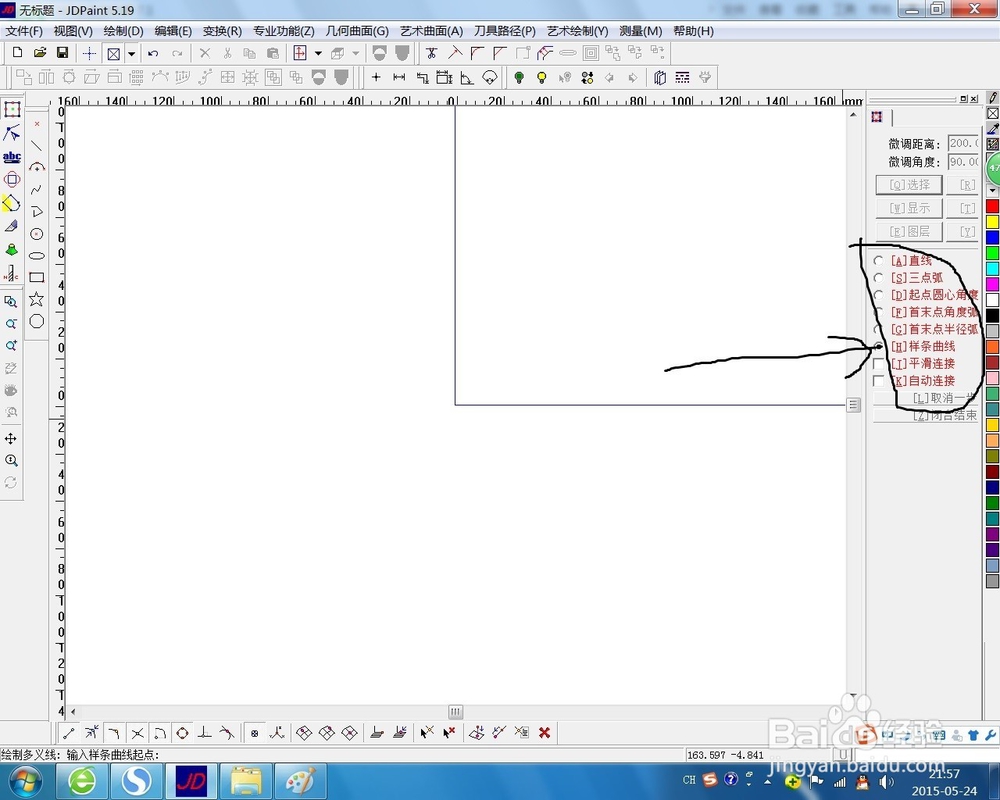Open Internet Explorer from the taskbar
Image resolution: width=1000 pixels, height=800 pixels.
click(82, 781)
